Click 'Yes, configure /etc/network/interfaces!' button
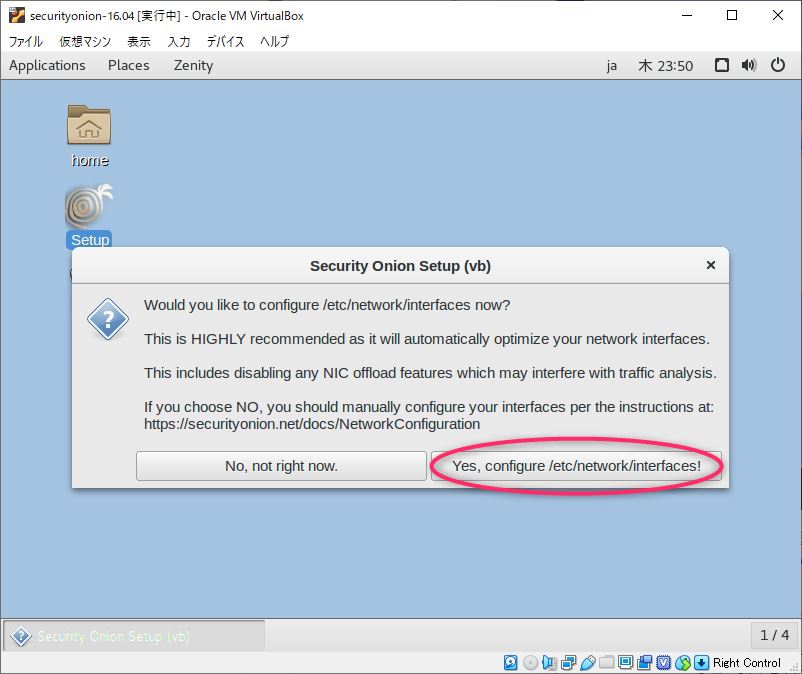Image resolution: width=802 pixels, height=674 pixels. 576,466
